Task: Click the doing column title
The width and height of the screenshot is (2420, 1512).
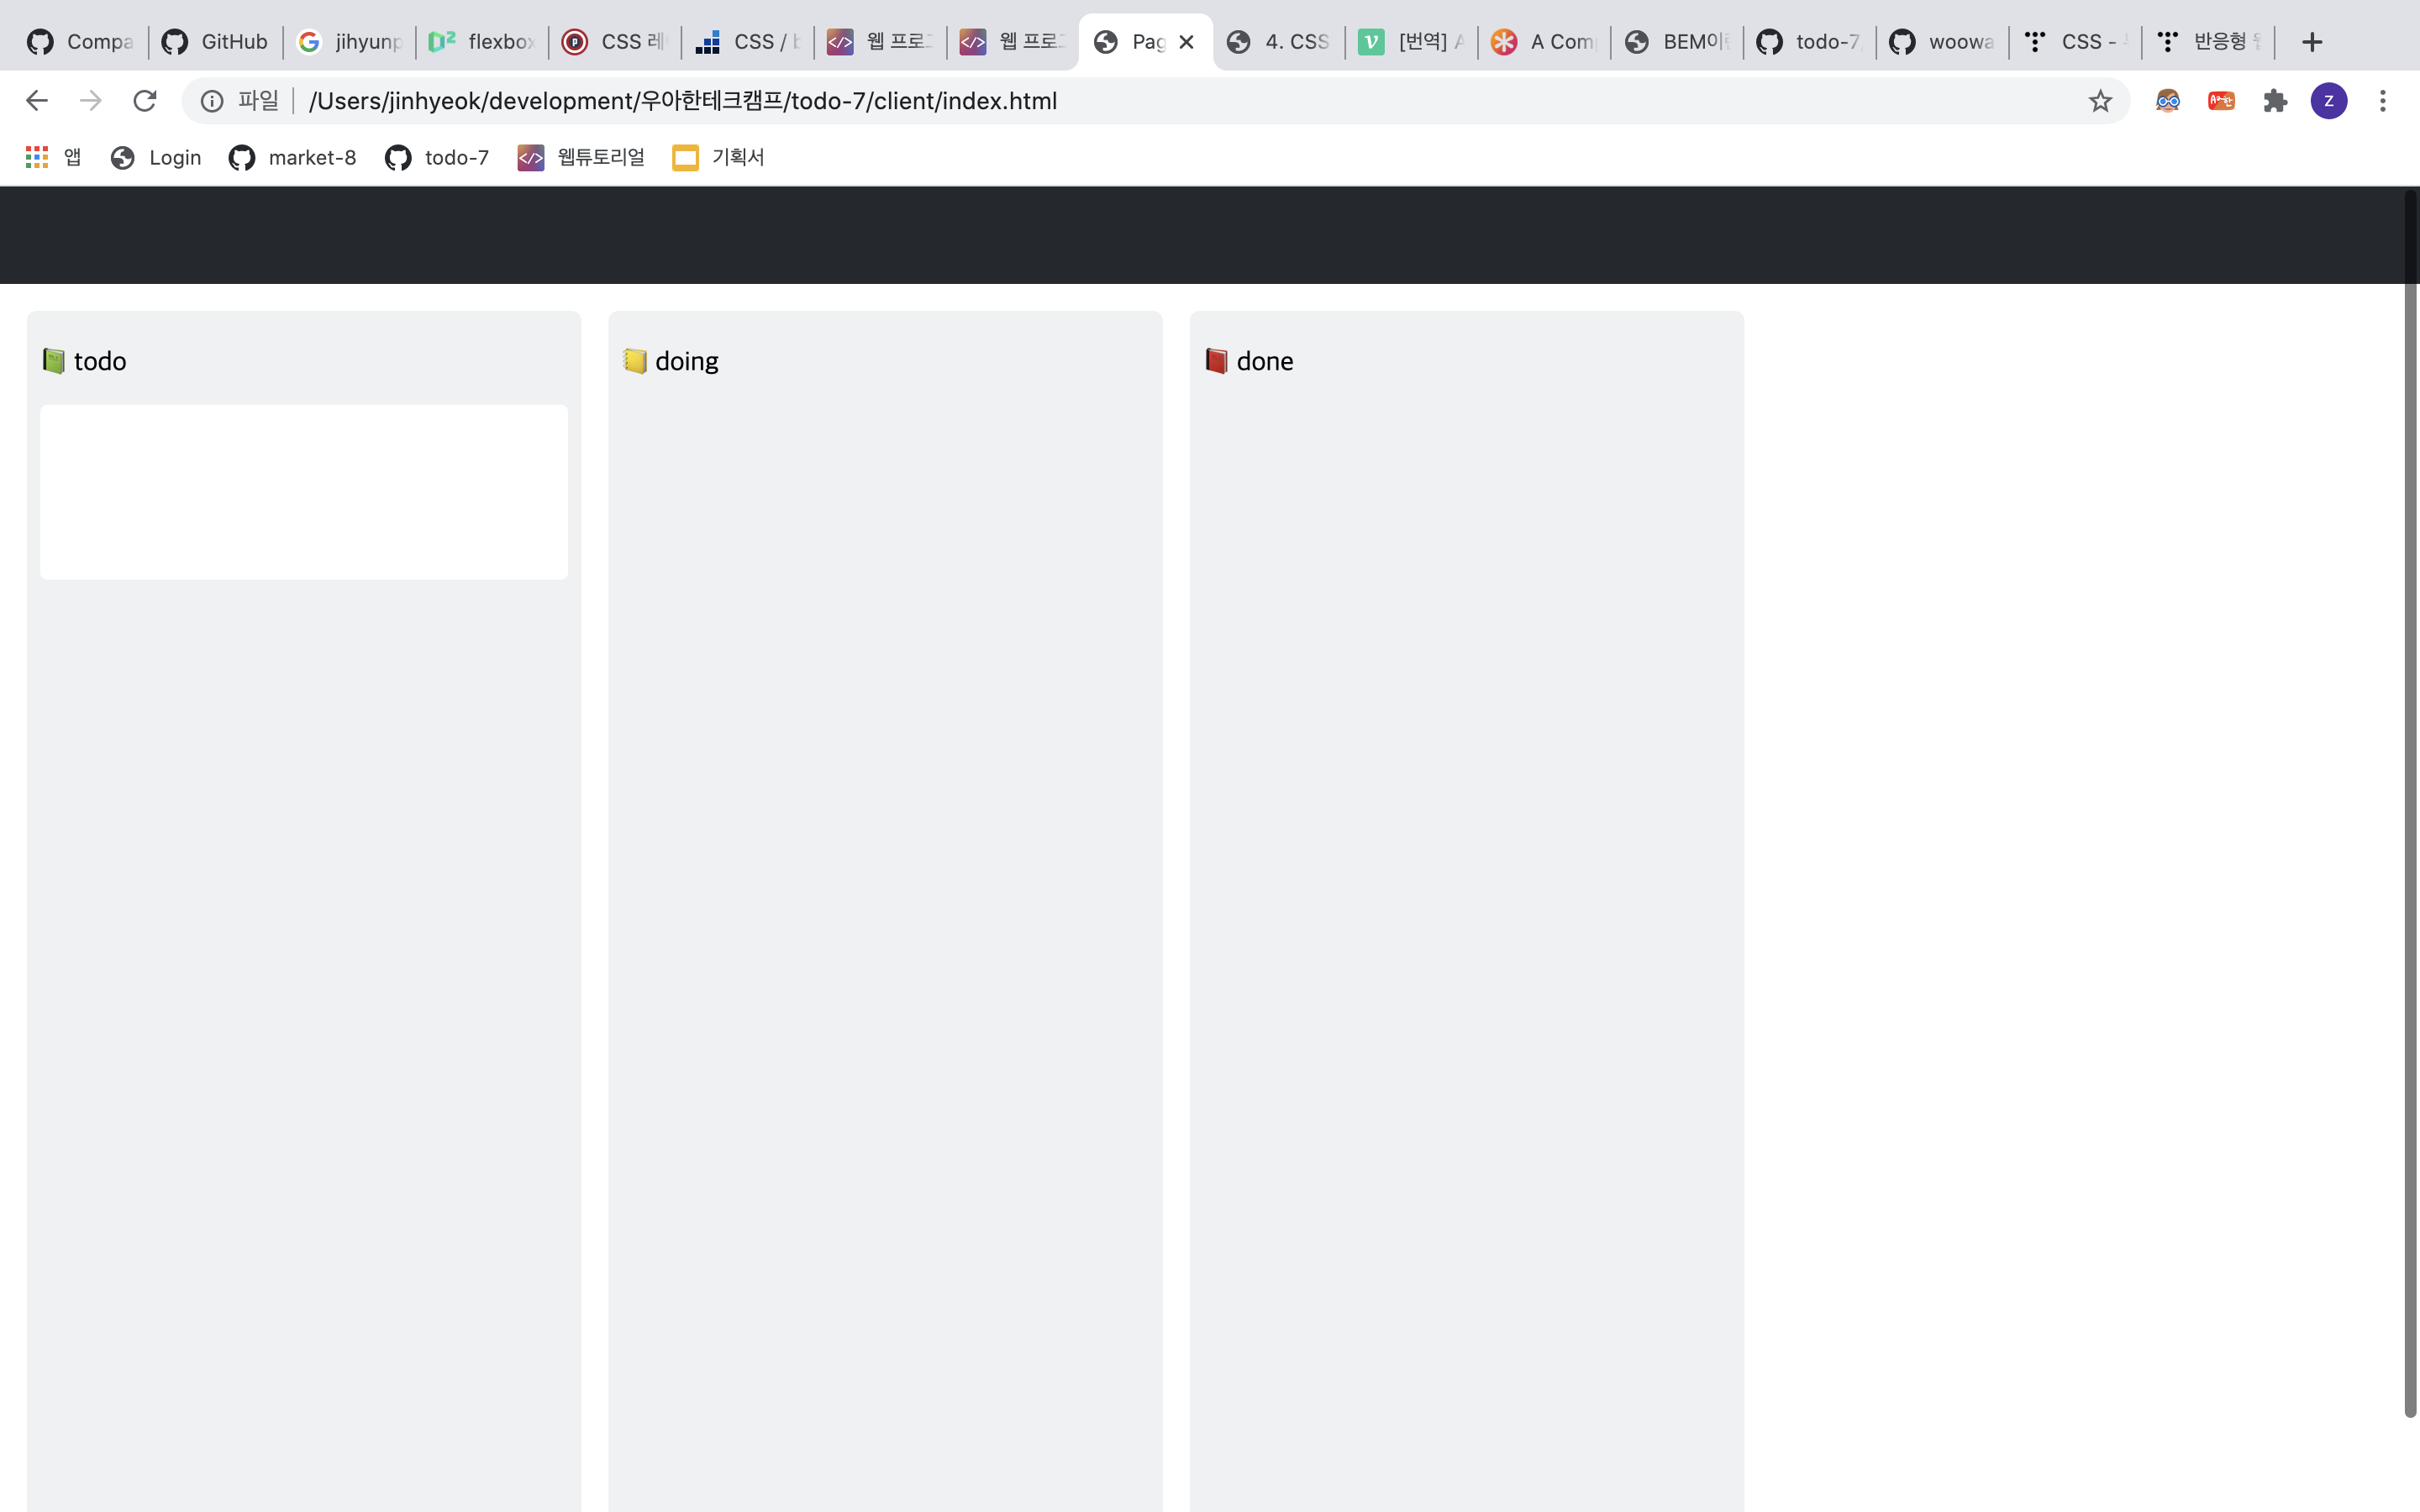Action: click(x=687, y=362)
